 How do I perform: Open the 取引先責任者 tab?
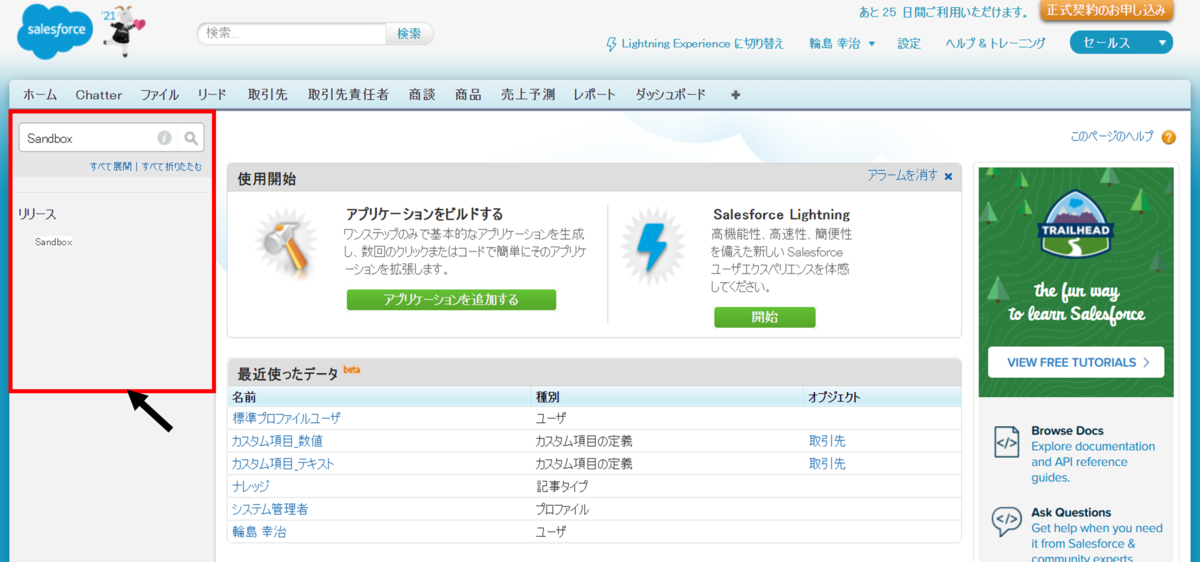click(x=348, y=95)
